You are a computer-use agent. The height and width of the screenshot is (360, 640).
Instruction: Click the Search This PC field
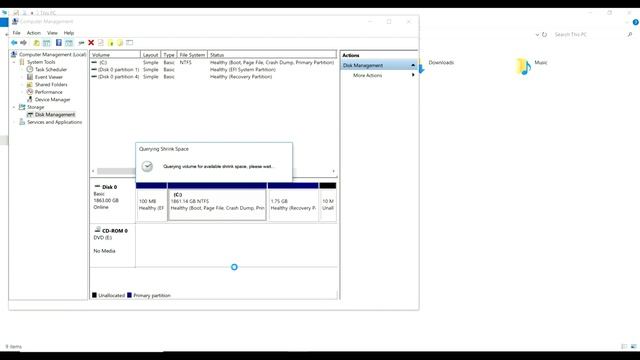(x=588, y=35)
